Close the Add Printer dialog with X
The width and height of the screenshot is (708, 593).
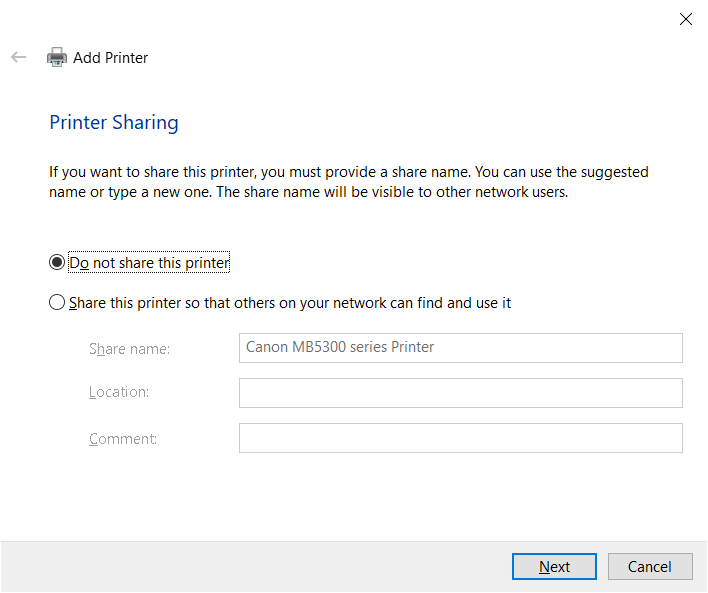[685, 19]
